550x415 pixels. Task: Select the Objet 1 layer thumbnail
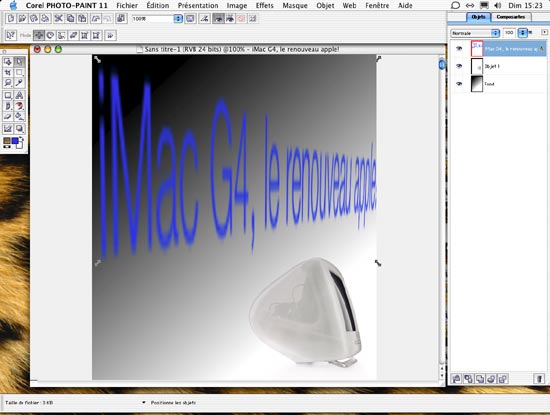tap(477, 66)
